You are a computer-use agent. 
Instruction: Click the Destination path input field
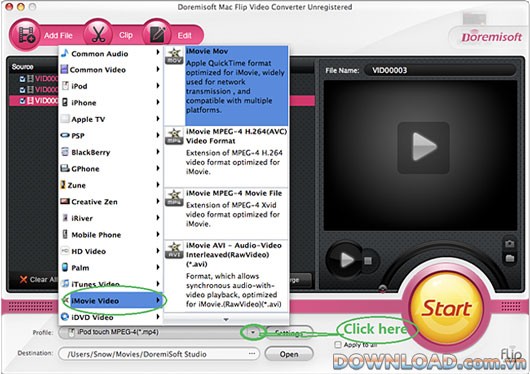[x=159, y=354]
